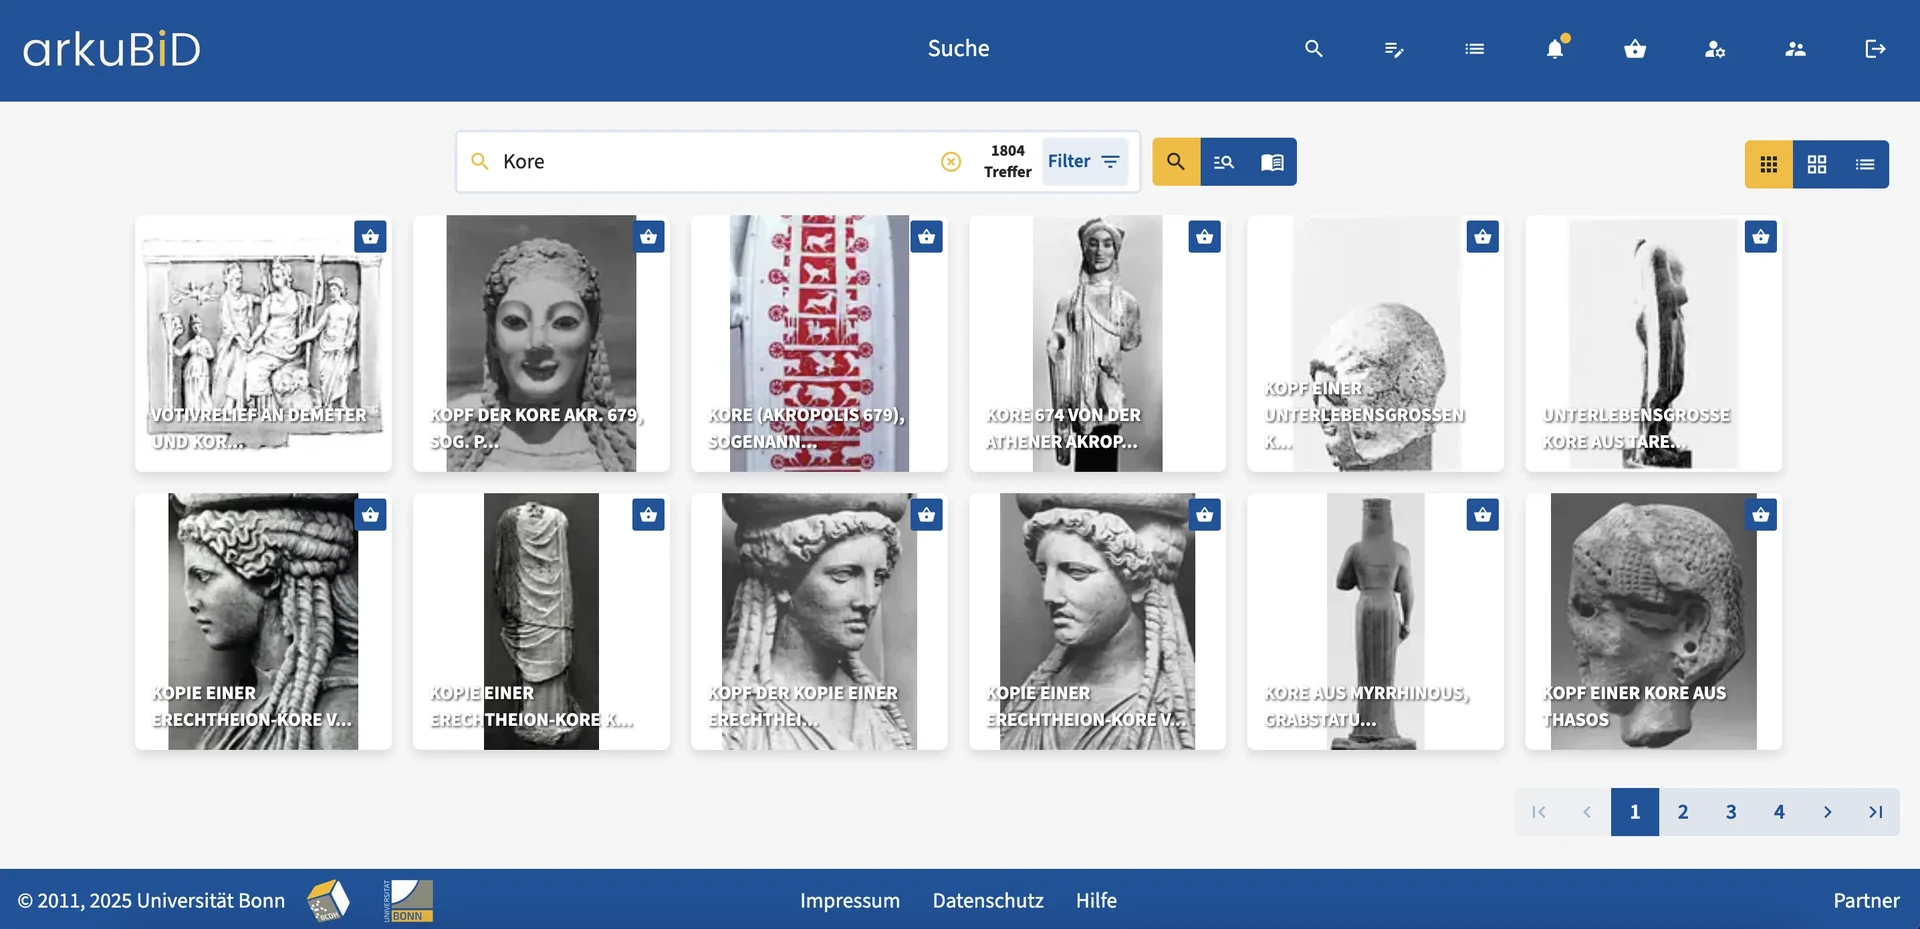
Task: Switch to large grid view
Action: coord(1817,164)
